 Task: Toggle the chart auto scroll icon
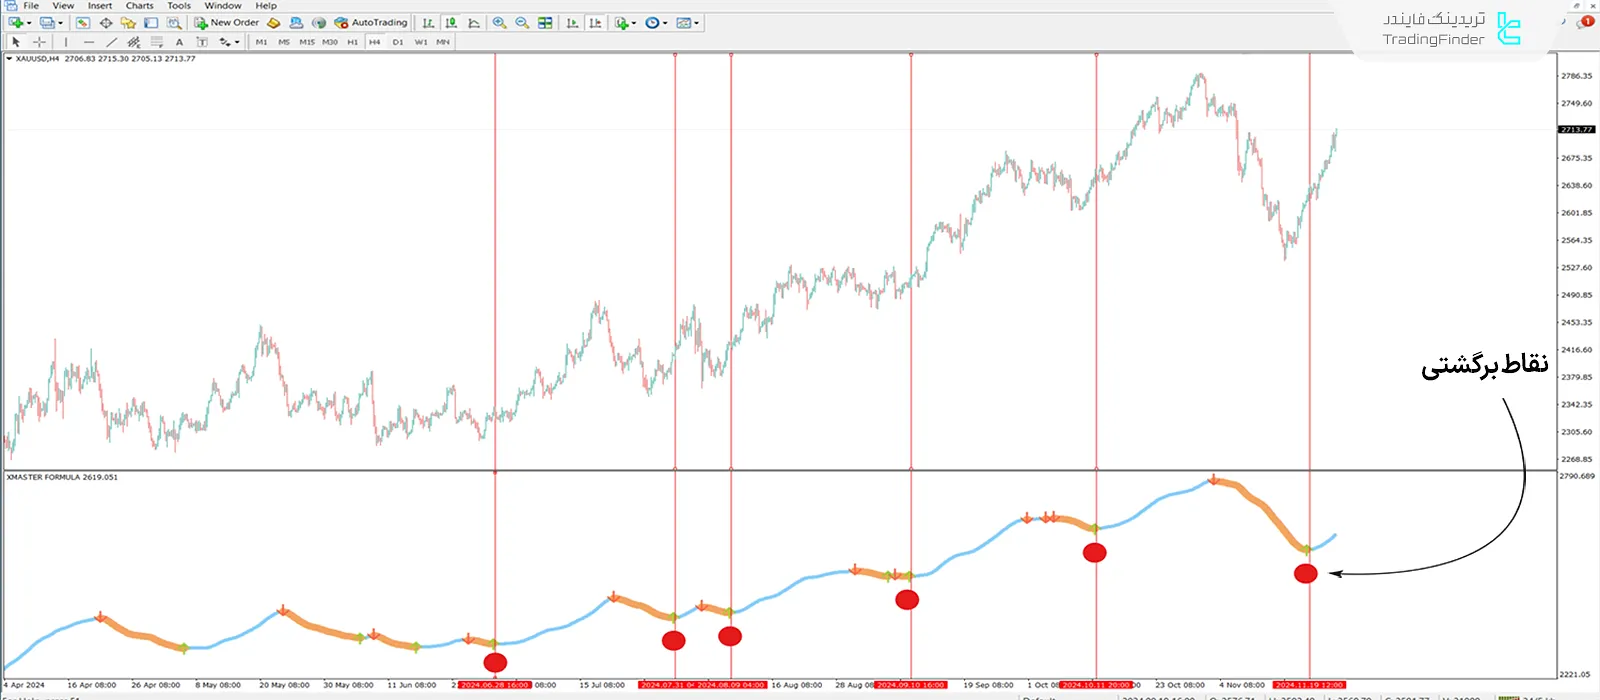tap(572, 22)
